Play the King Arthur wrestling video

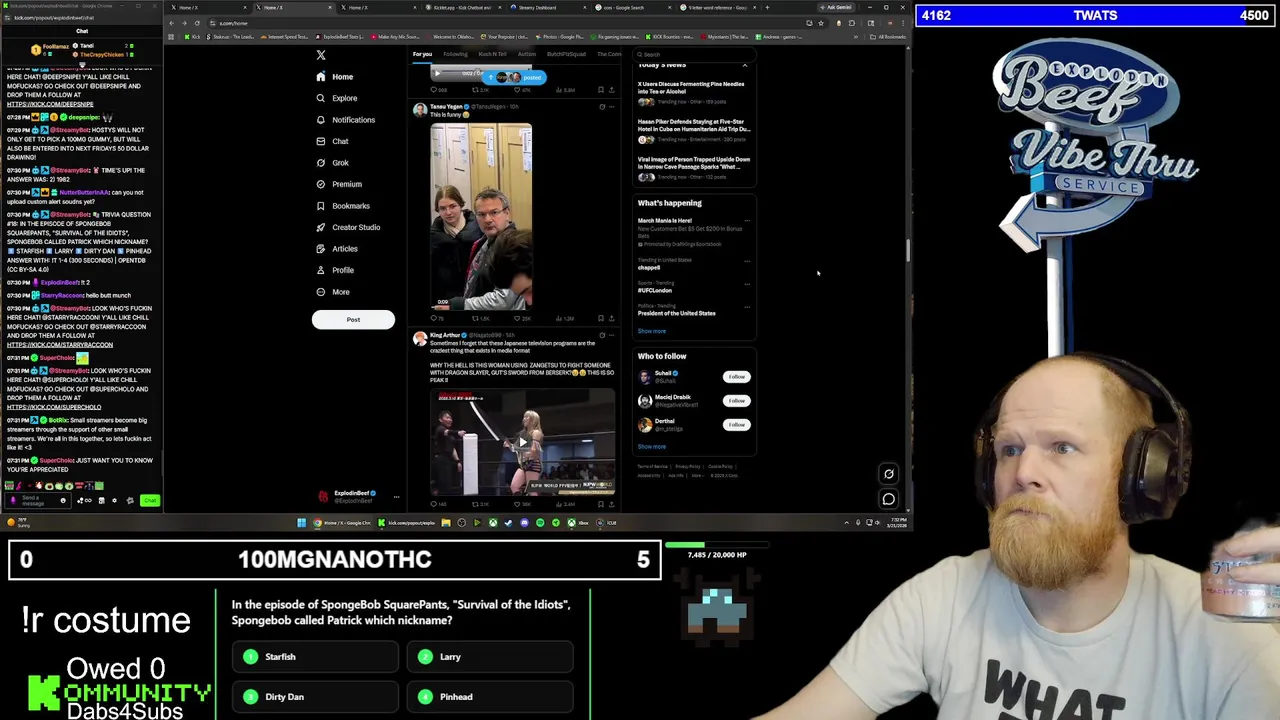tap(522, 442)
